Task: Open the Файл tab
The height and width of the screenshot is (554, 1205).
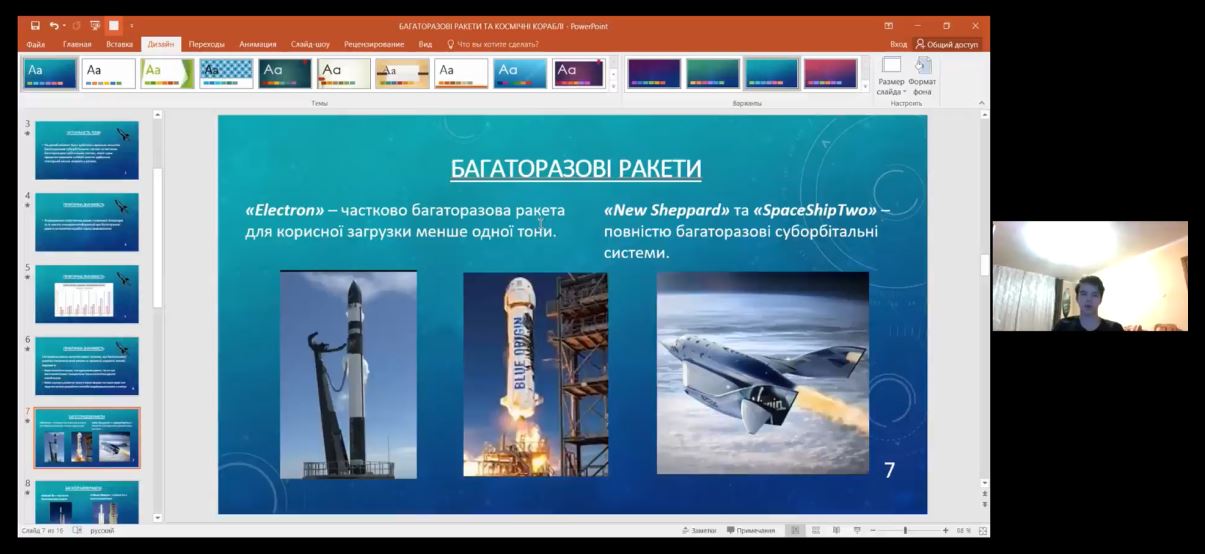Action: pos(36,44)
